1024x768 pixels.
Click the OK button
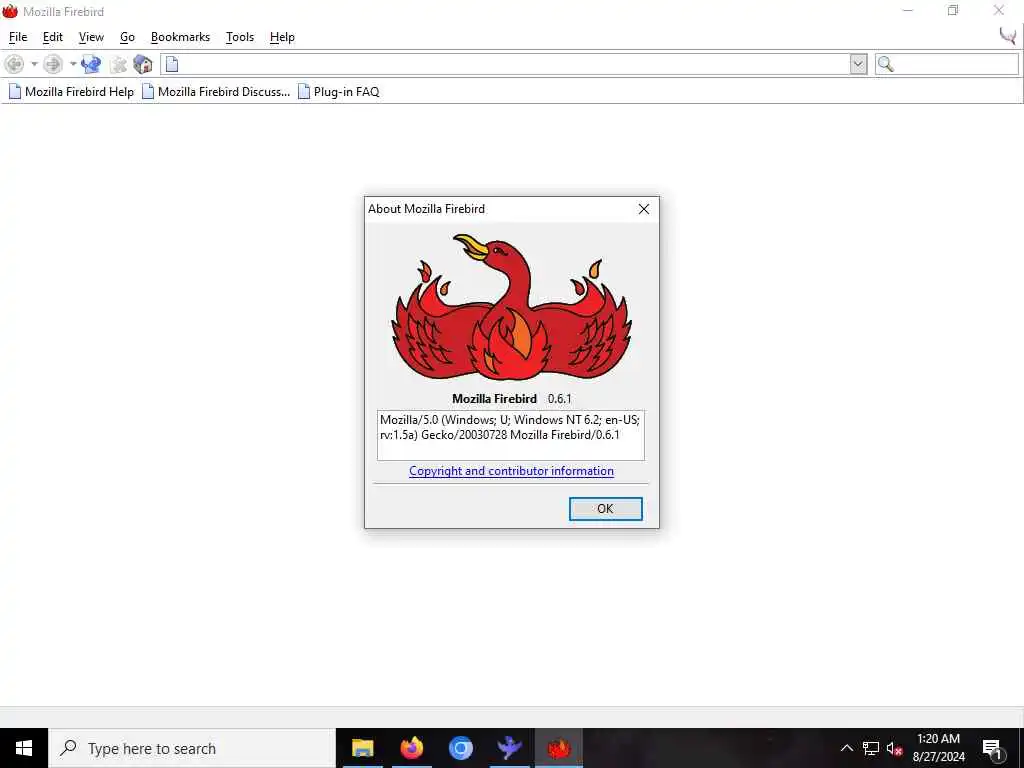tap(605, 509)
